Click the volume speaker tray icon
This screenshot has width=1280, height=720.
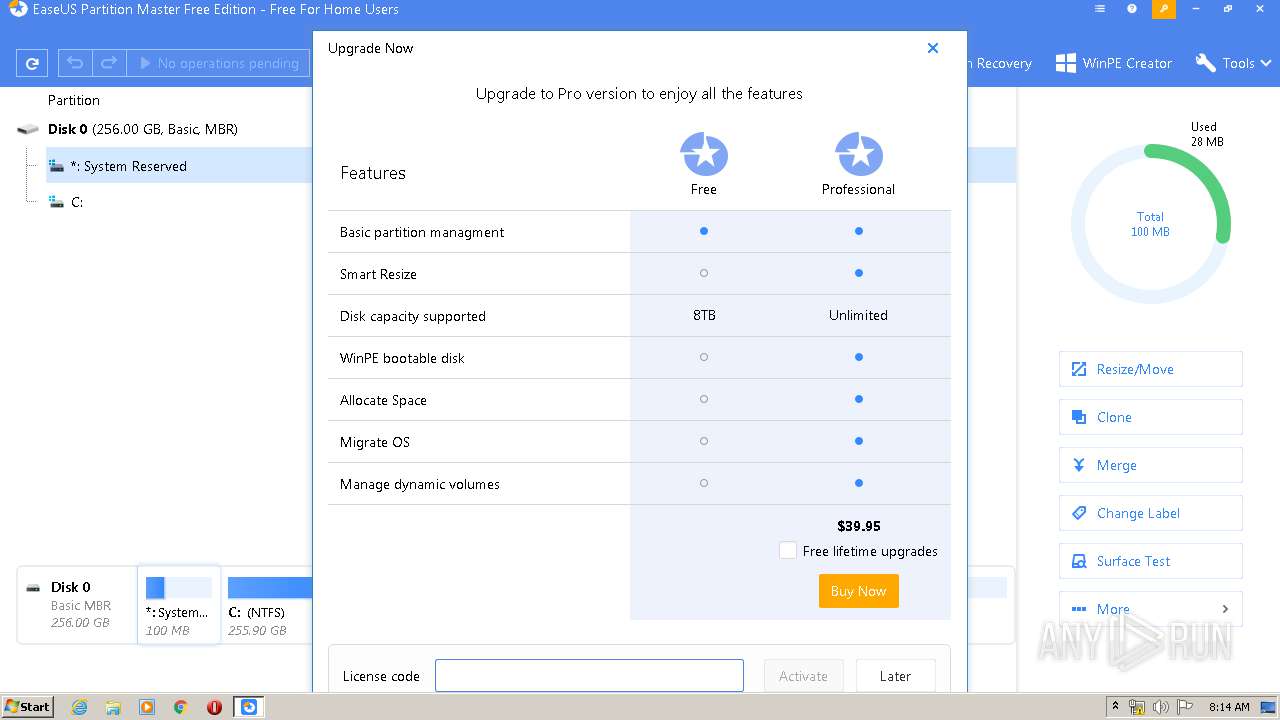[1160, 707]
